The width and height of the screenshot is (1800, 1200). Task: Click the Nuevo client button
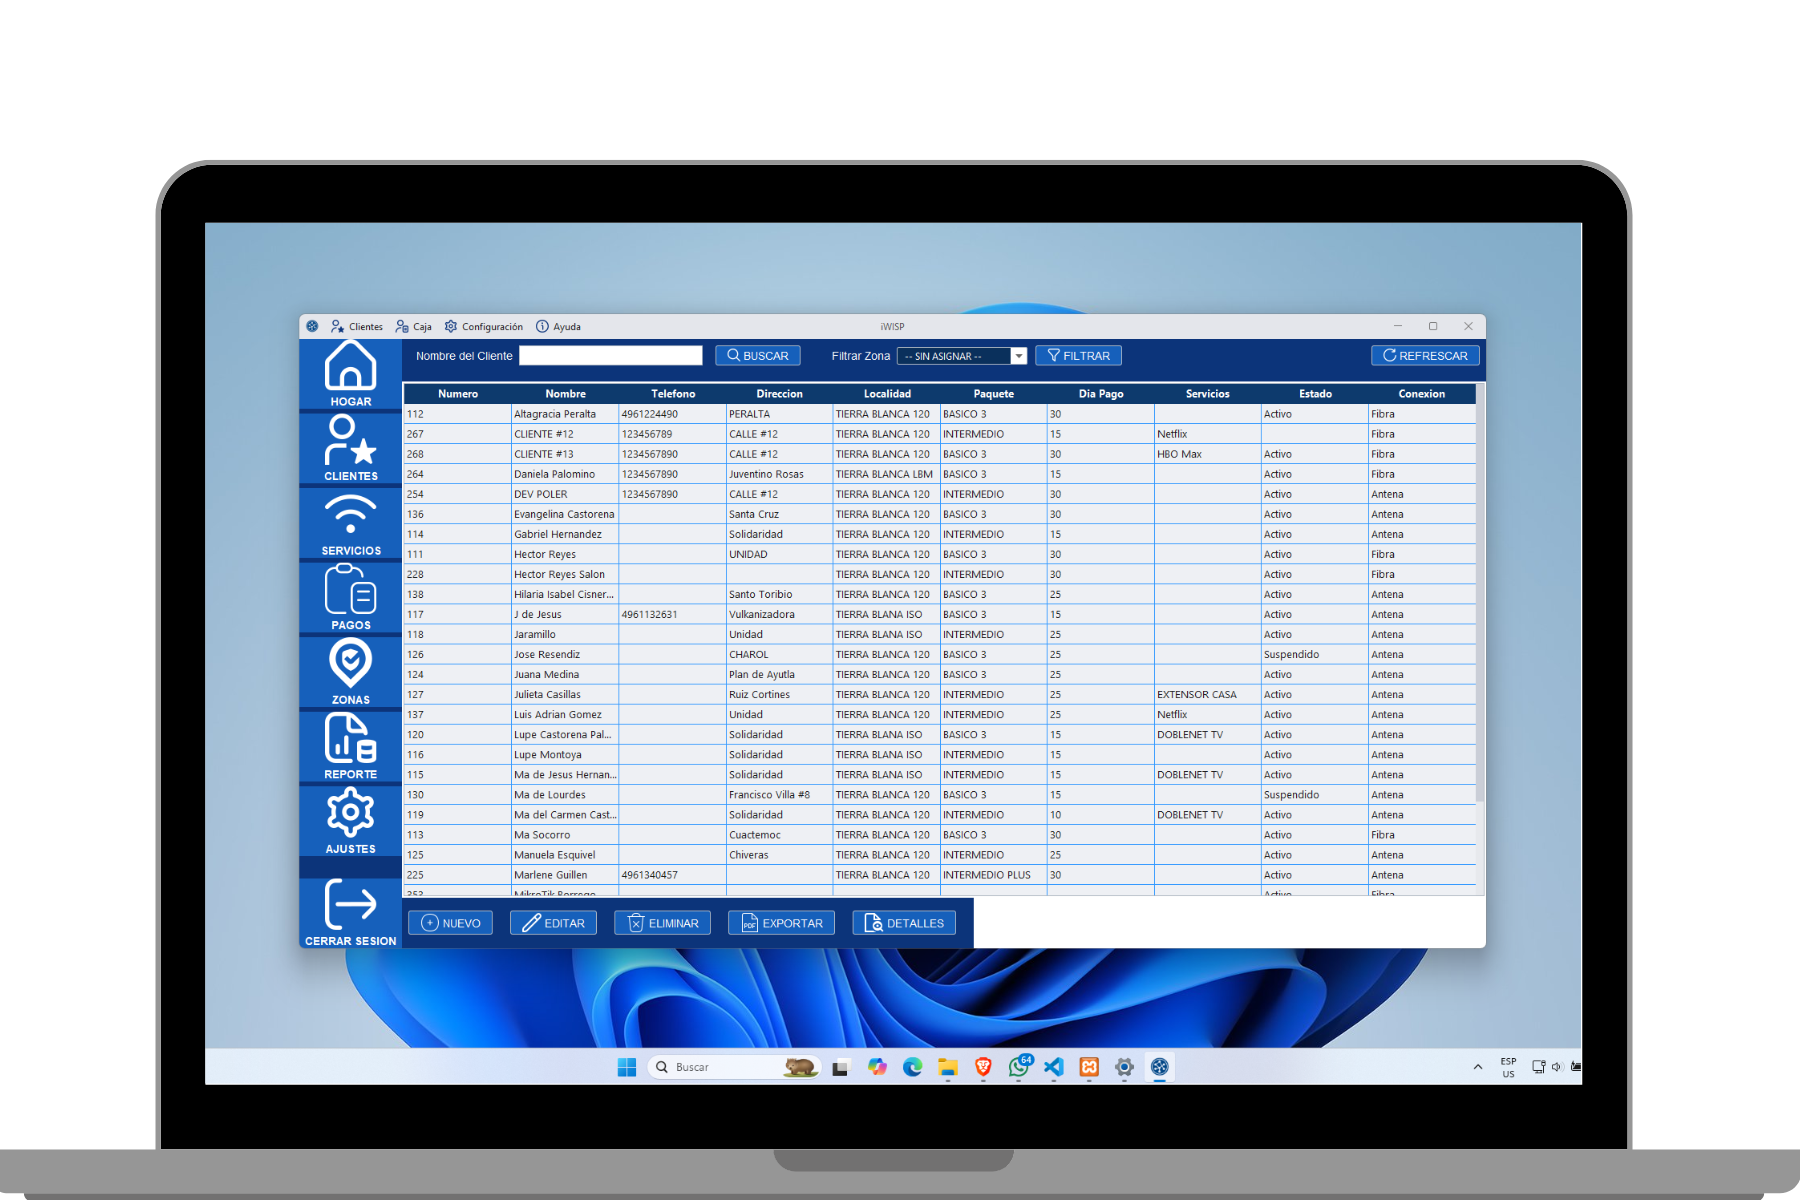[x=450, y=923]
